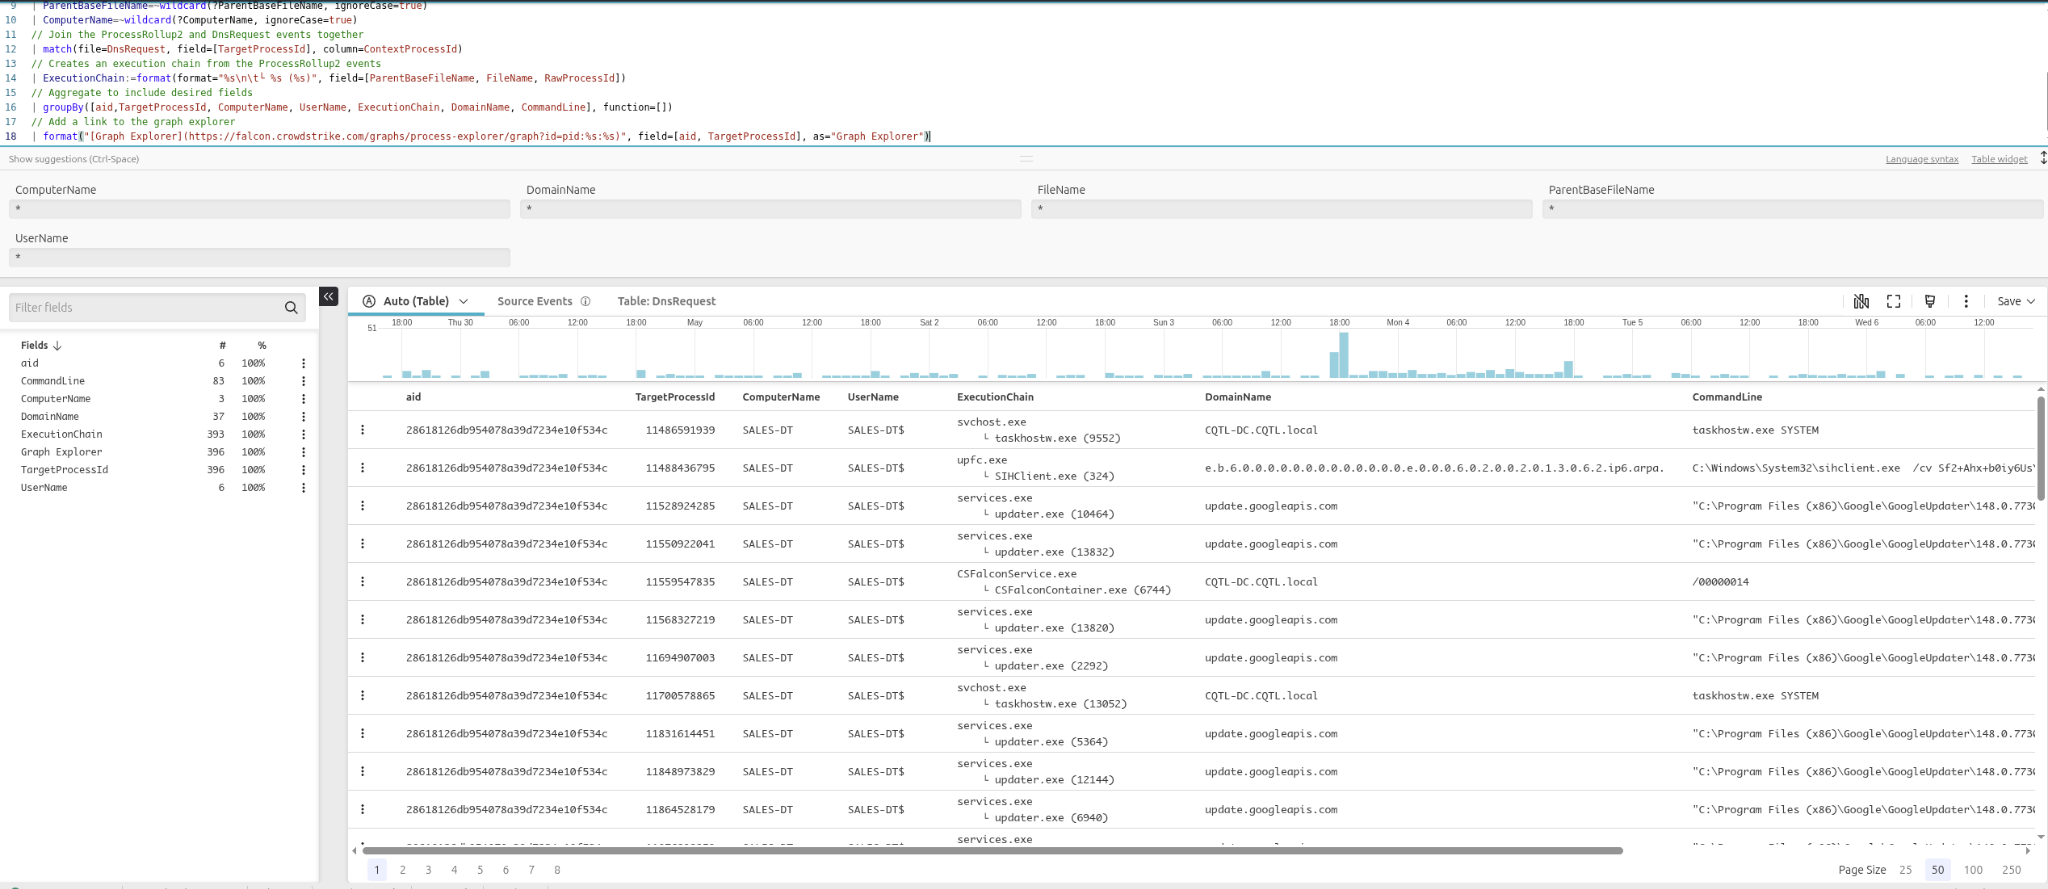This screenshot has width=2048, height=889.
Task: Select the ExecutionChain field in Fields list
Action: coord(62,435)
